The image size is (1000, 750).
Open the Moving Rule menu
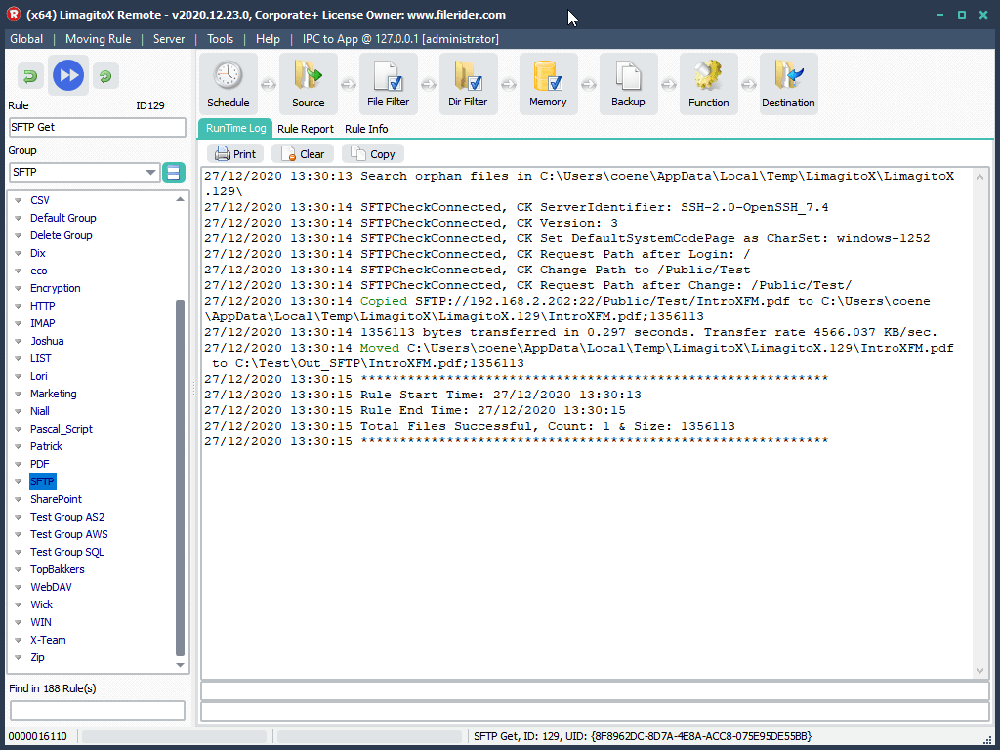pos(98,39)
